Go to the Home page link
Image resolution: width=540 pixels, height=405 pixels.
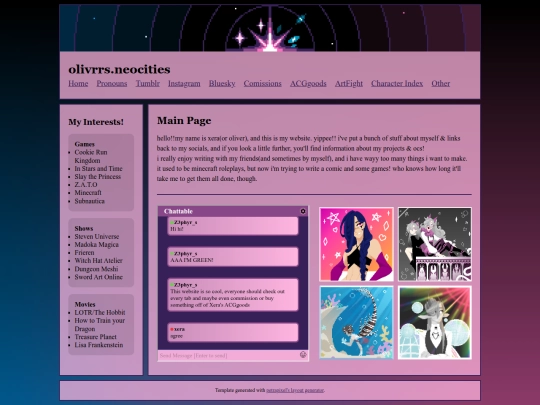point(78,83)
